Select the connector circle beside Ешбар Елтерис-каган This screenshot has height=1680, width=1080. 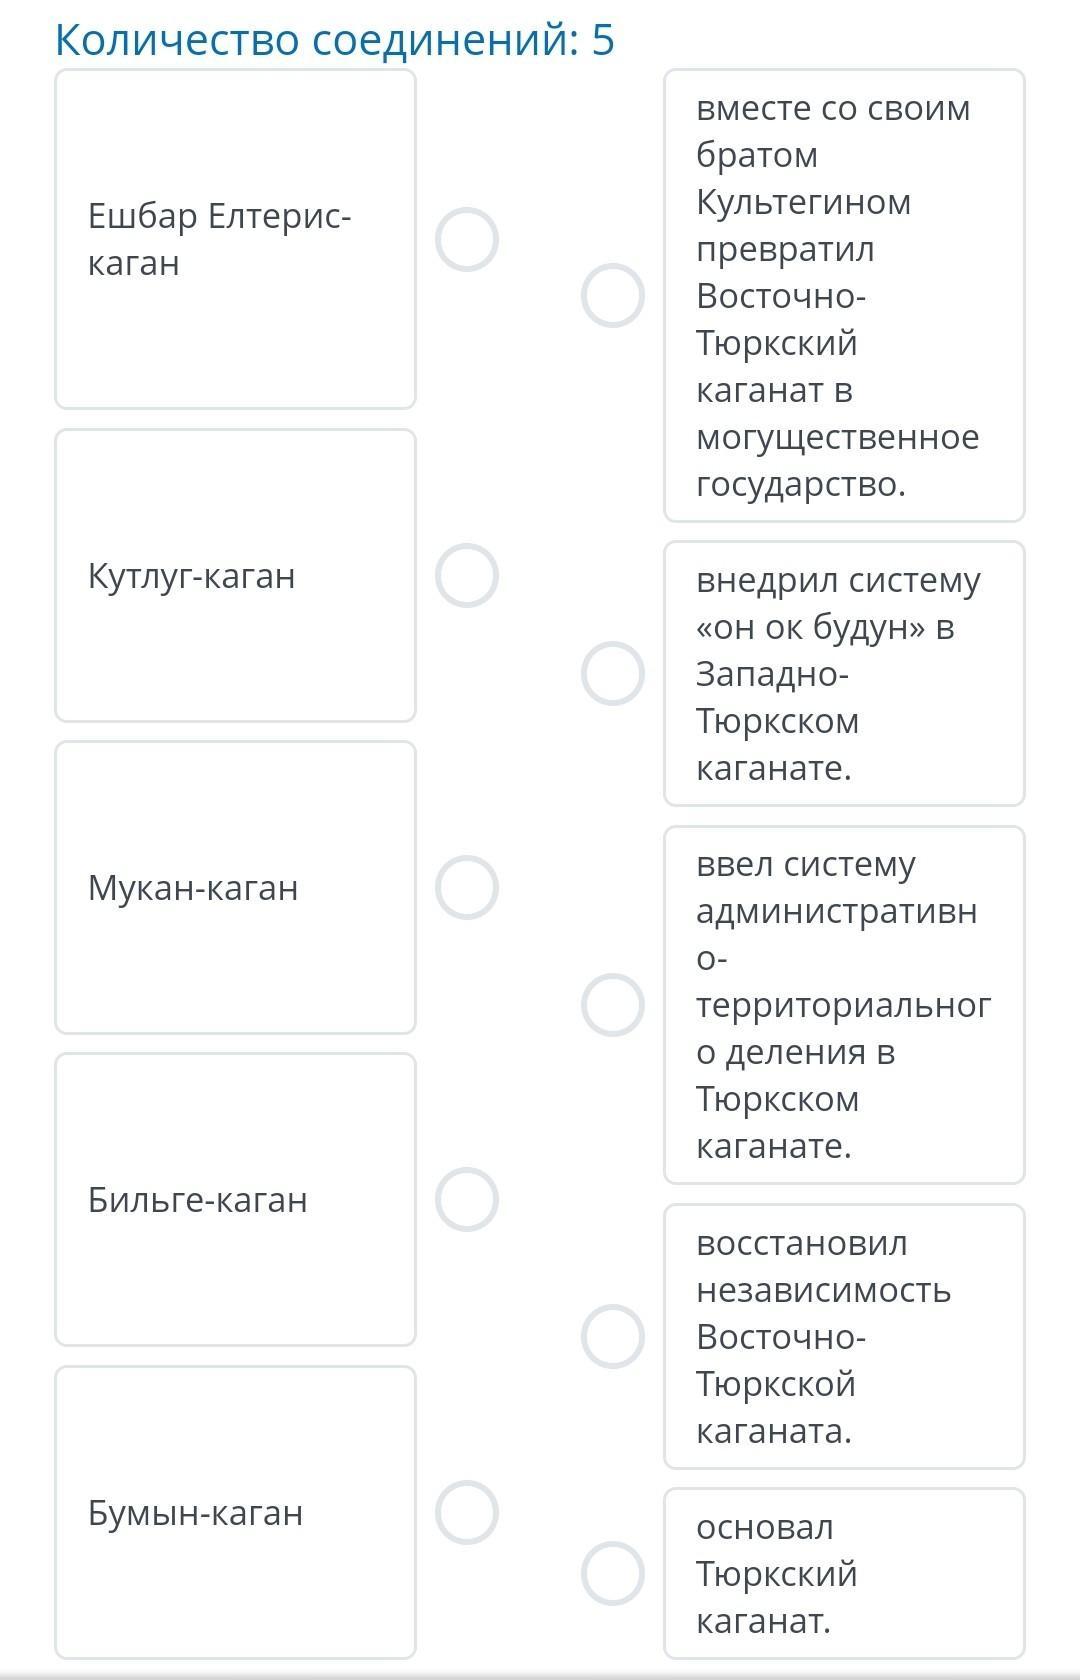pyautogui.click(x=467, y=240)
